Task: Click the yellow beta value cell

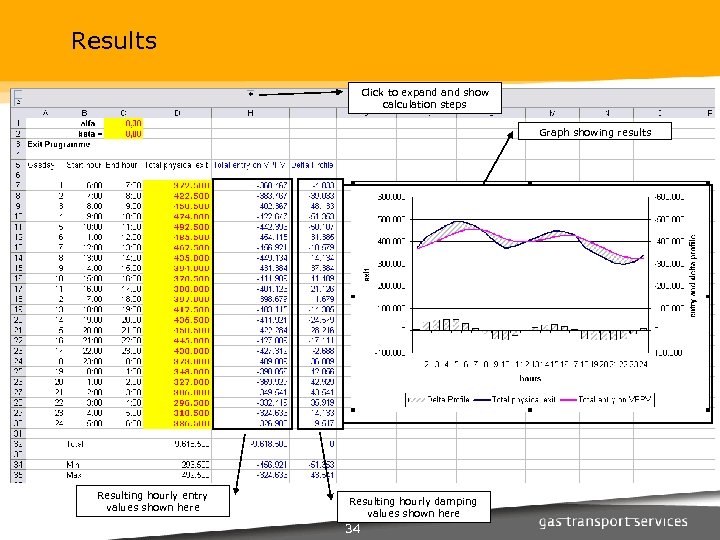Action: [124, 134]
